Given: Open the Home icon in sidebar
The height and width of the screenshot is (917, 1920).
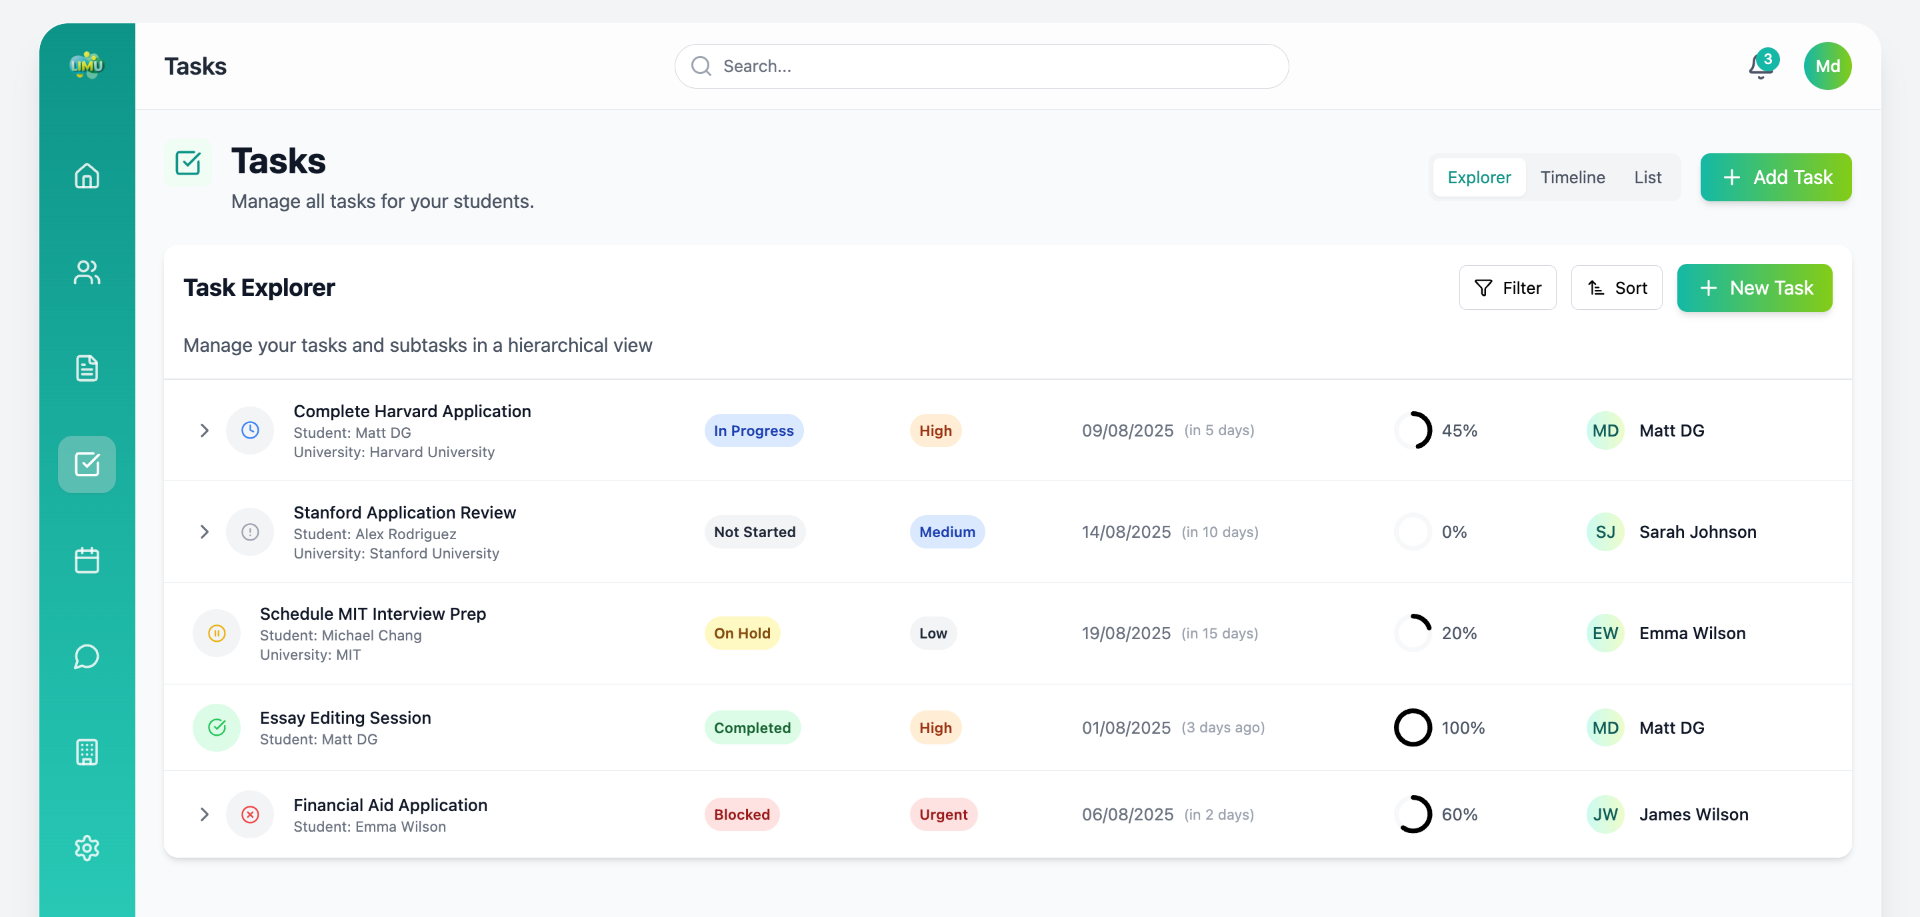Looking at the screenshot, I should pos(87,176).
